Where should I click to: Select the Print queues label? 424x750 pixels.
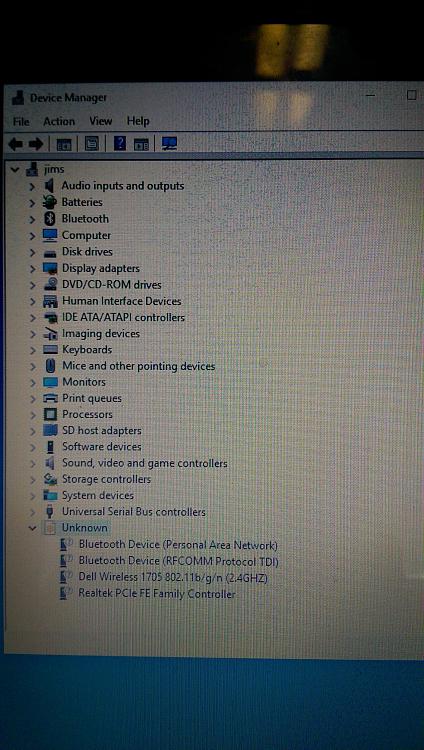click(92, 398)
